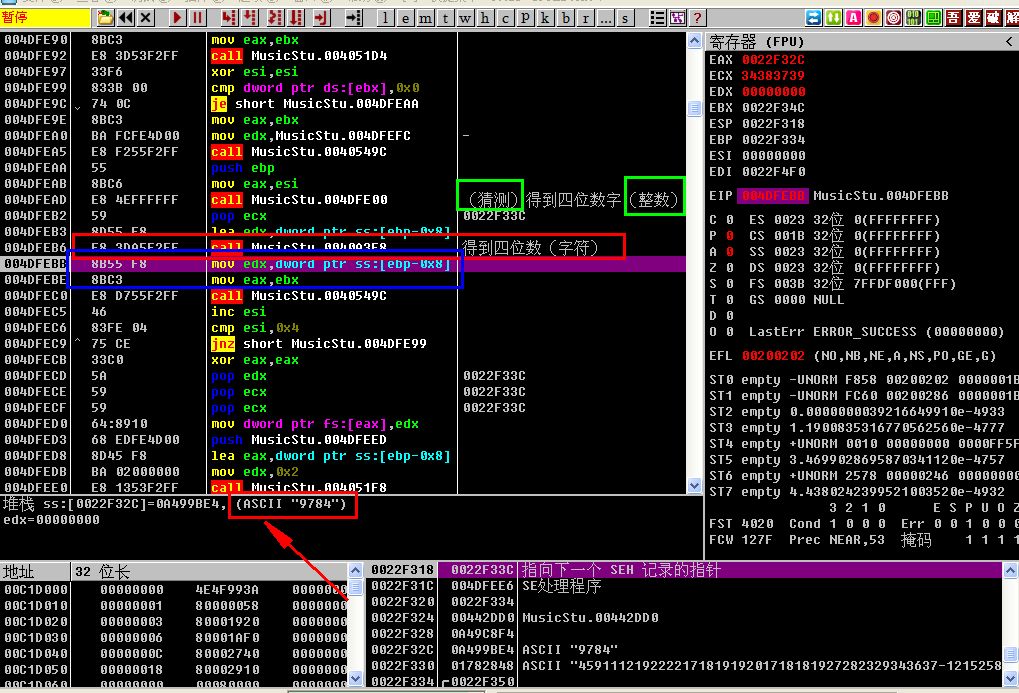Open Run trace with the ... button

(606, 18)
